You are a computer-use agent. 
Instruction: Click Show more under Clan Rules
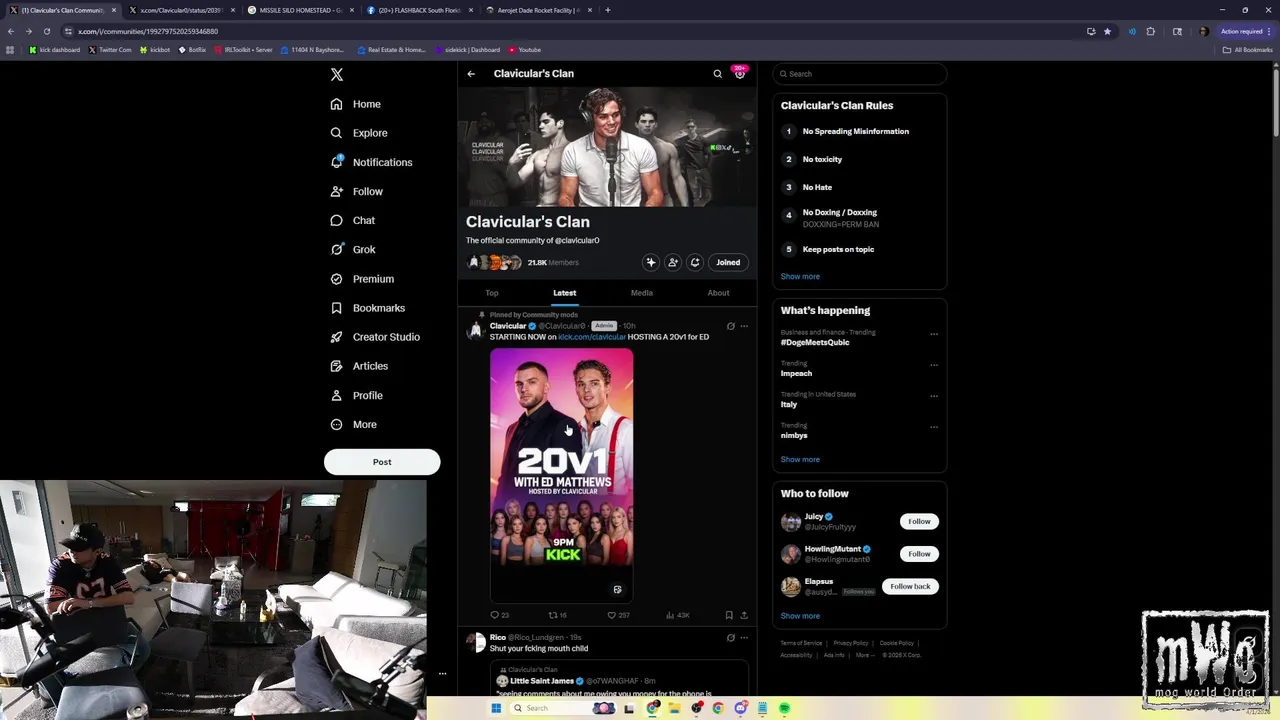(800, 276)
